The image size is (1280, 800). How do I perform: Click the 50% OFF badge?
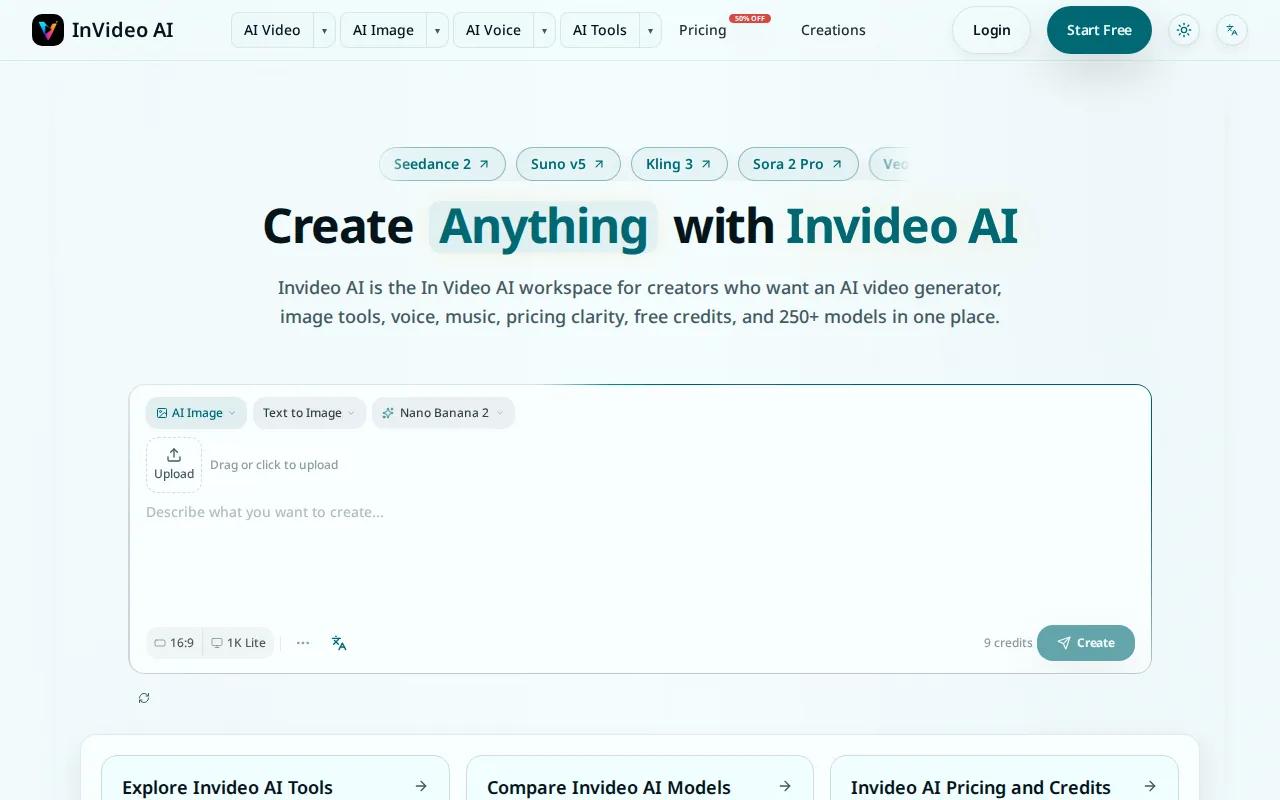pos(750,18)
